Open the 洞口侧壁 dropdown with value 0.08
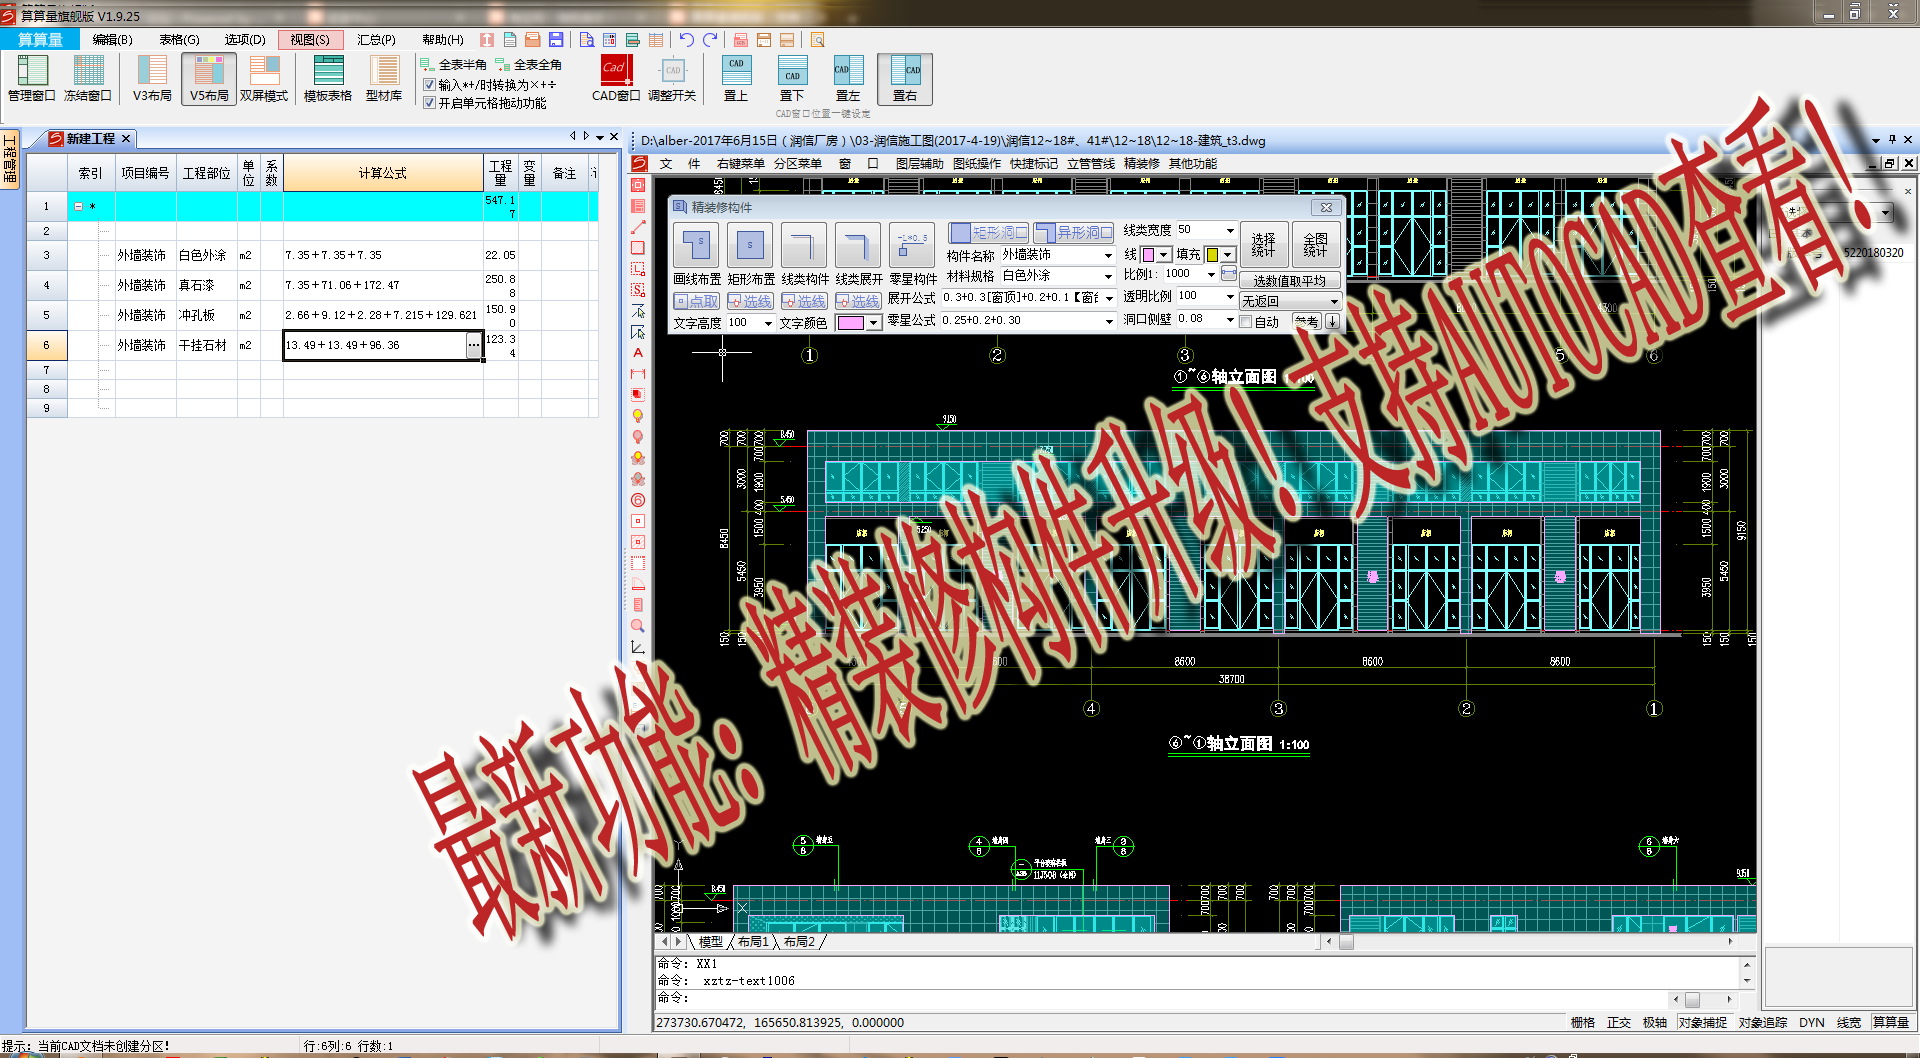The height and width of the screenshot is (1058, 1920). tap(1230, 319)
